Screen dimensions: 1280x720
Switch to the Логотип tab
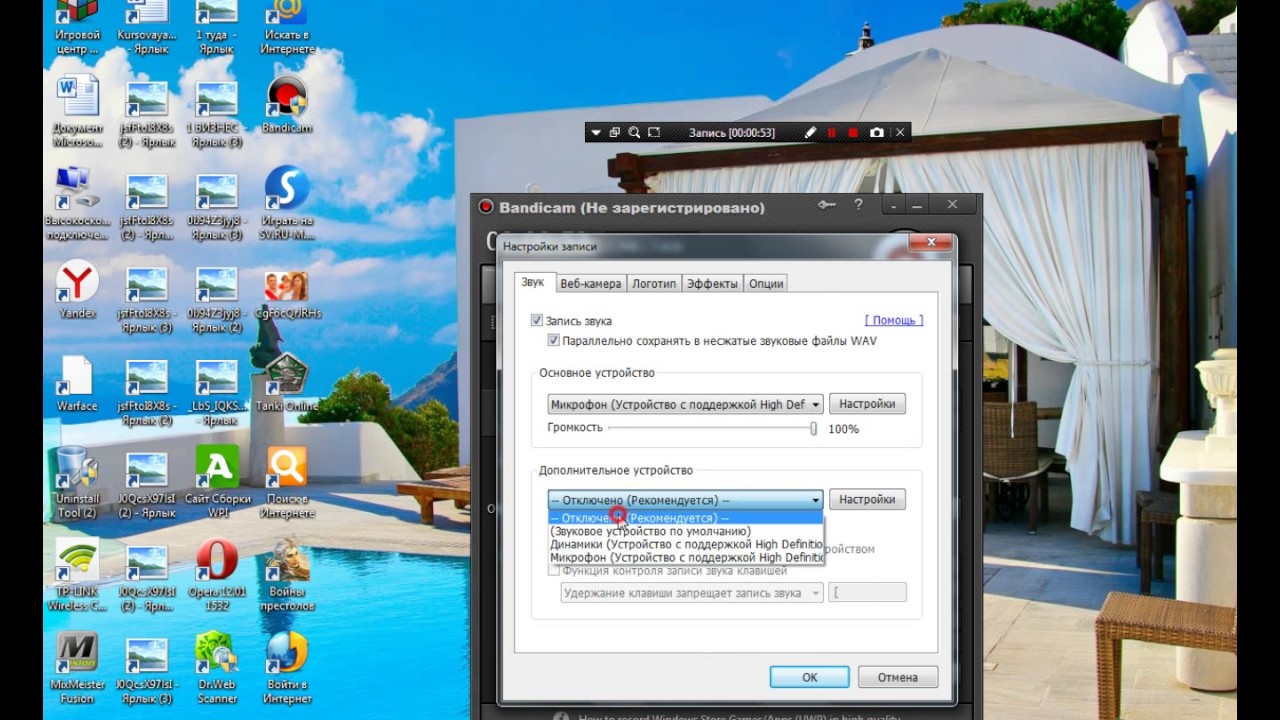(x=654, y=284)
